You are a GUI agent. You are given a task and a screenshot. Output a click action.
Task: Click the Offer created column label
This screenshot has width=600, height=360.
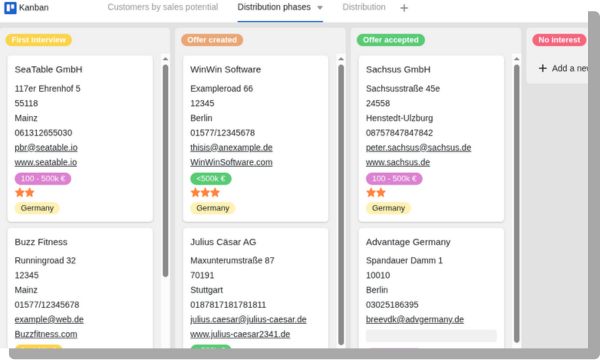pyautogui.click(x=212, y=40)
